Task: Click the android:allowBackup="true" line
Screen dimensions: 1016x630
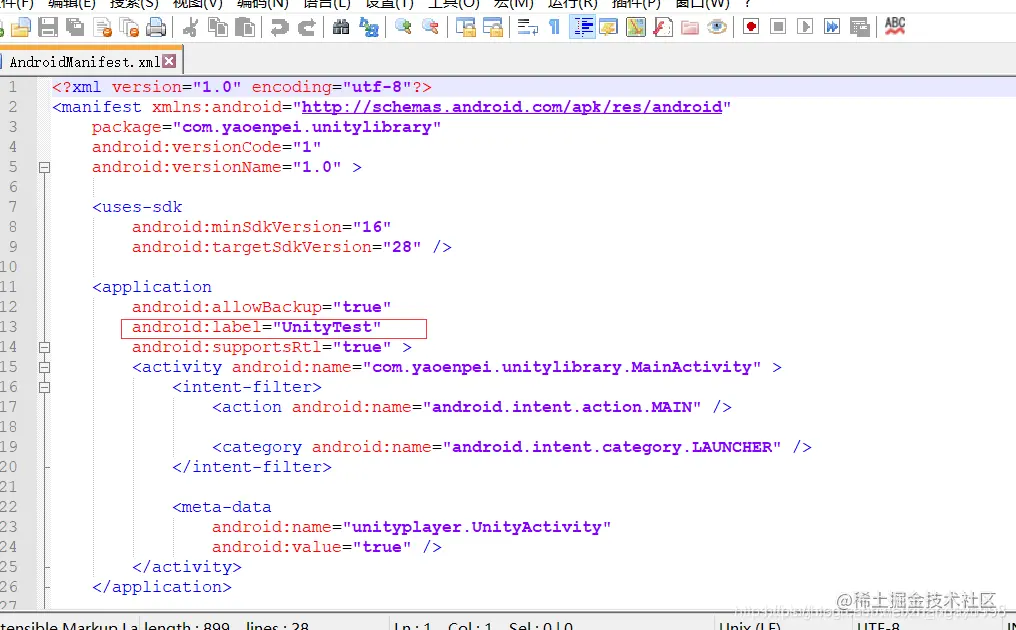Action: pyautogui.click(x=261, y=307)
